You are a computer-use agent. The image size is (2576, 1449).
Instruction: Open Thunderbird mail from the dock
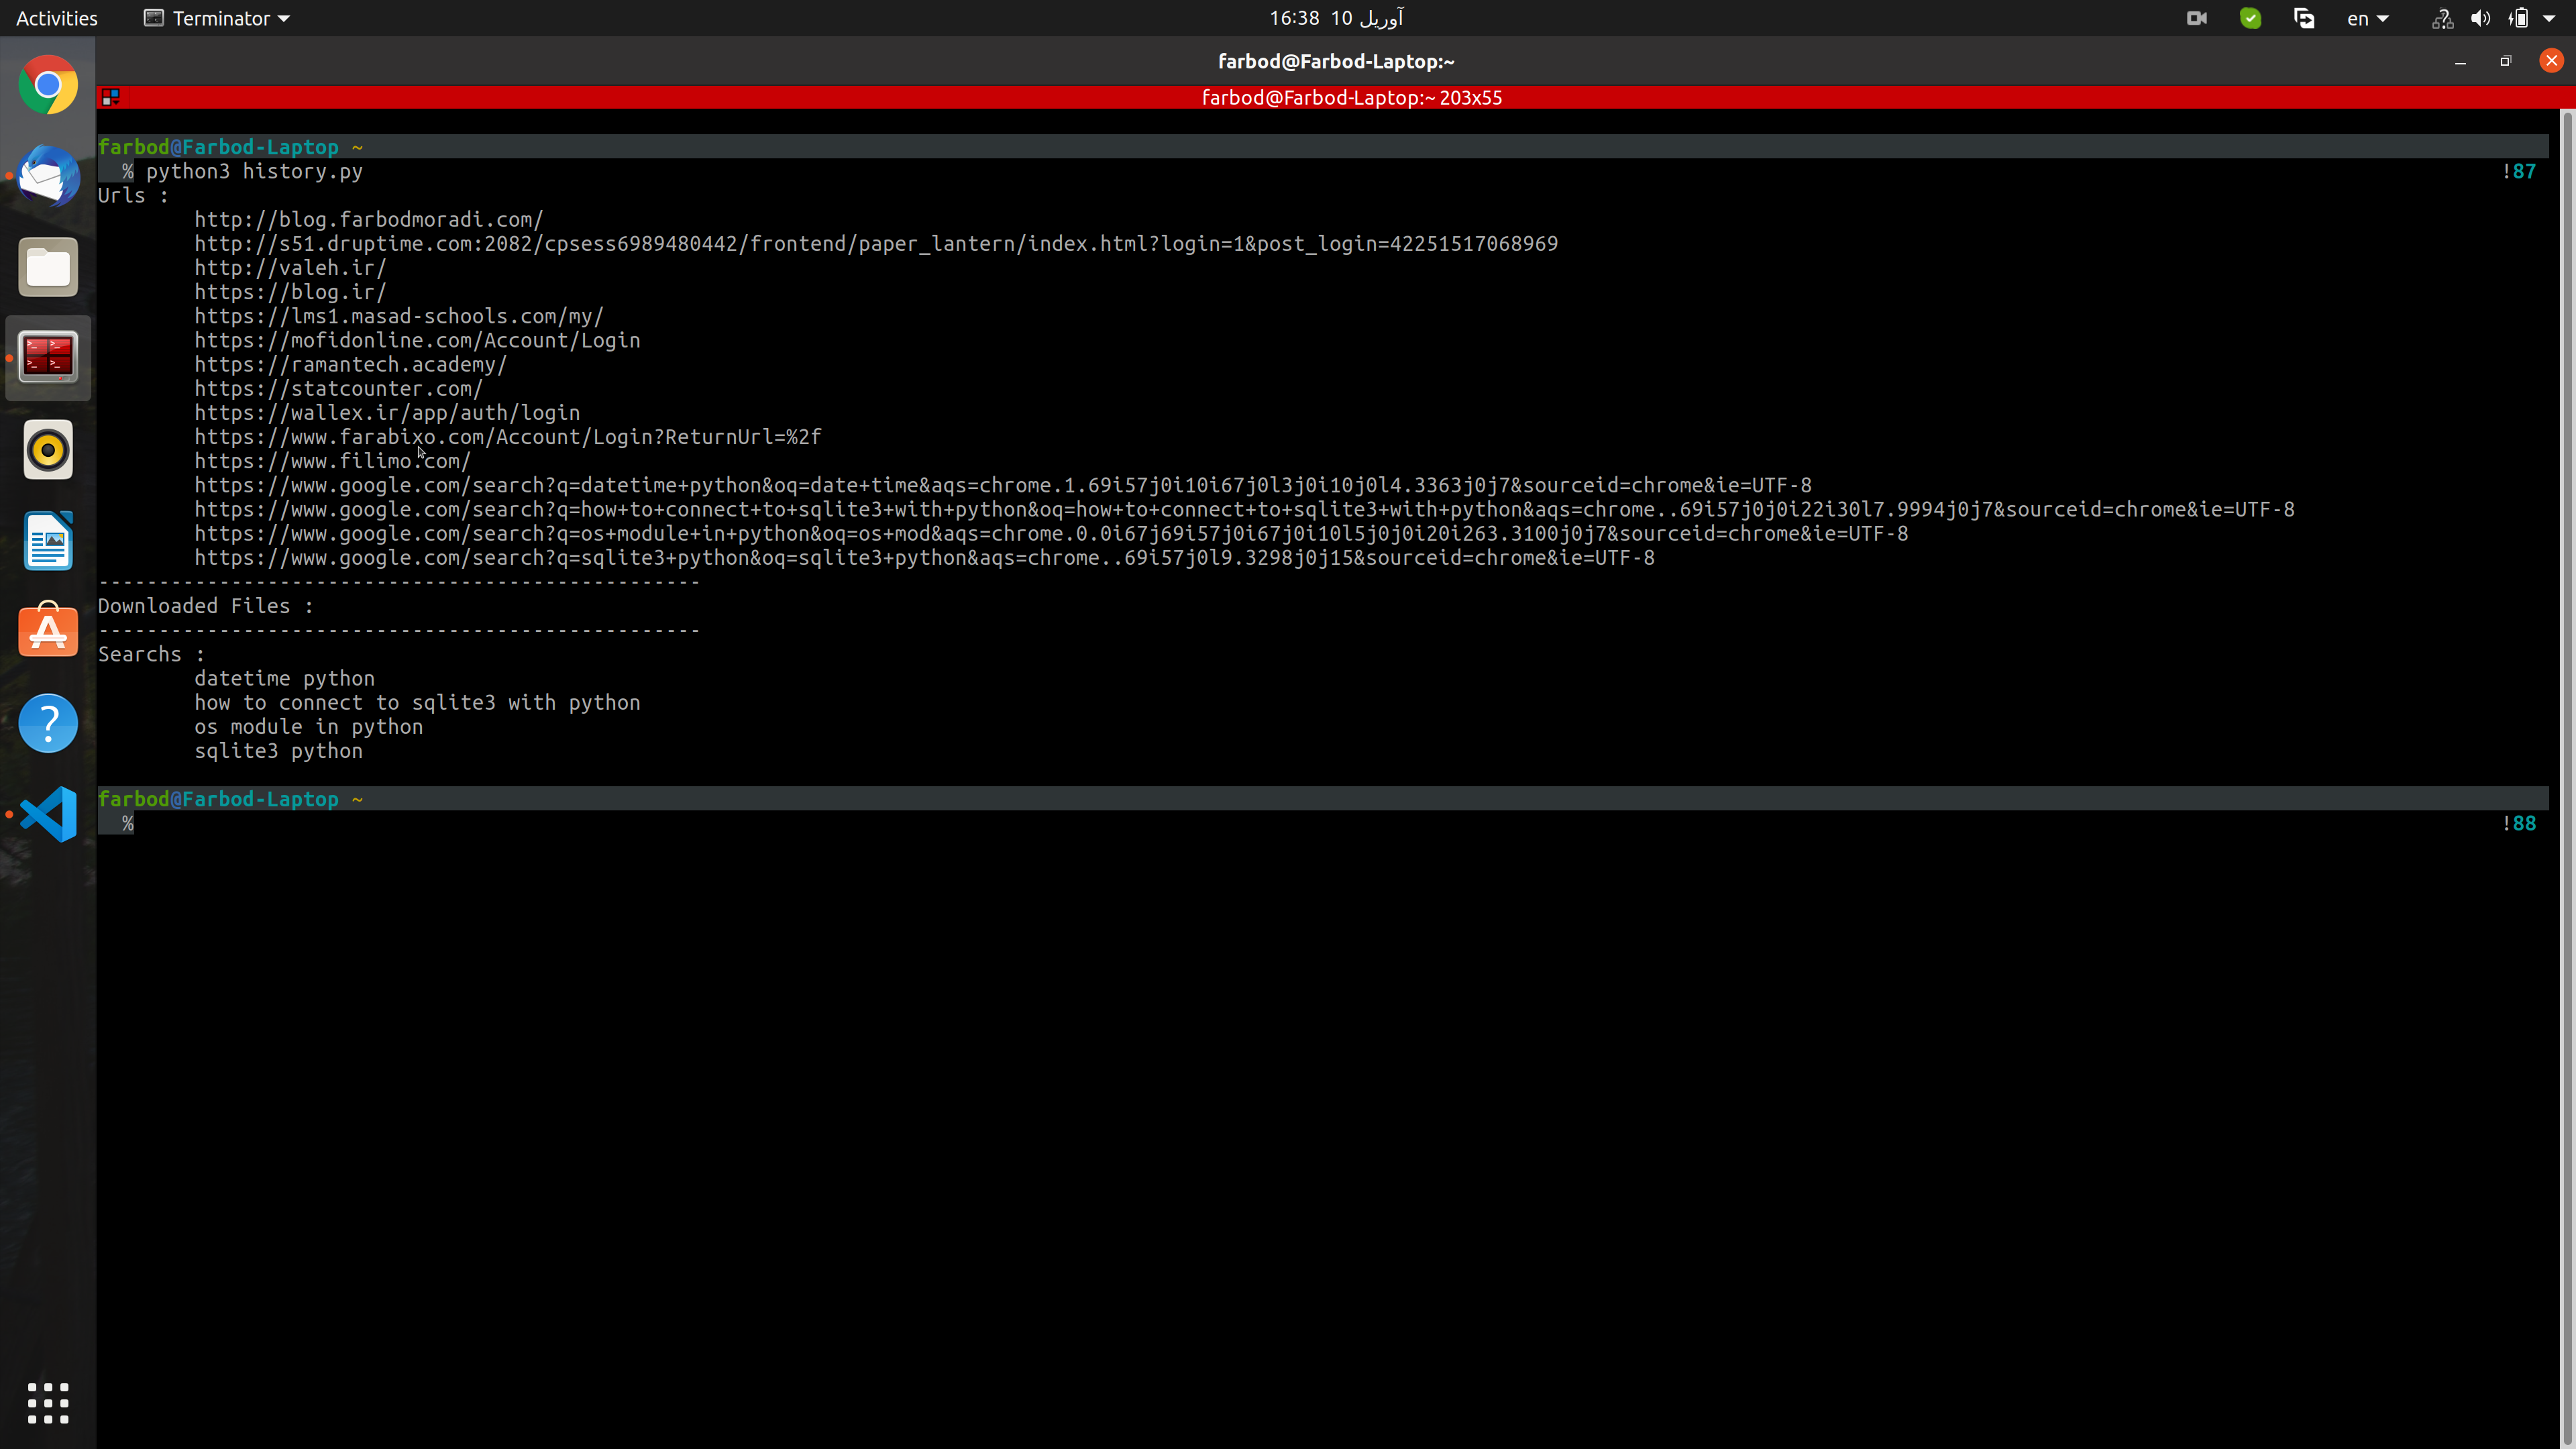[48, 176]
